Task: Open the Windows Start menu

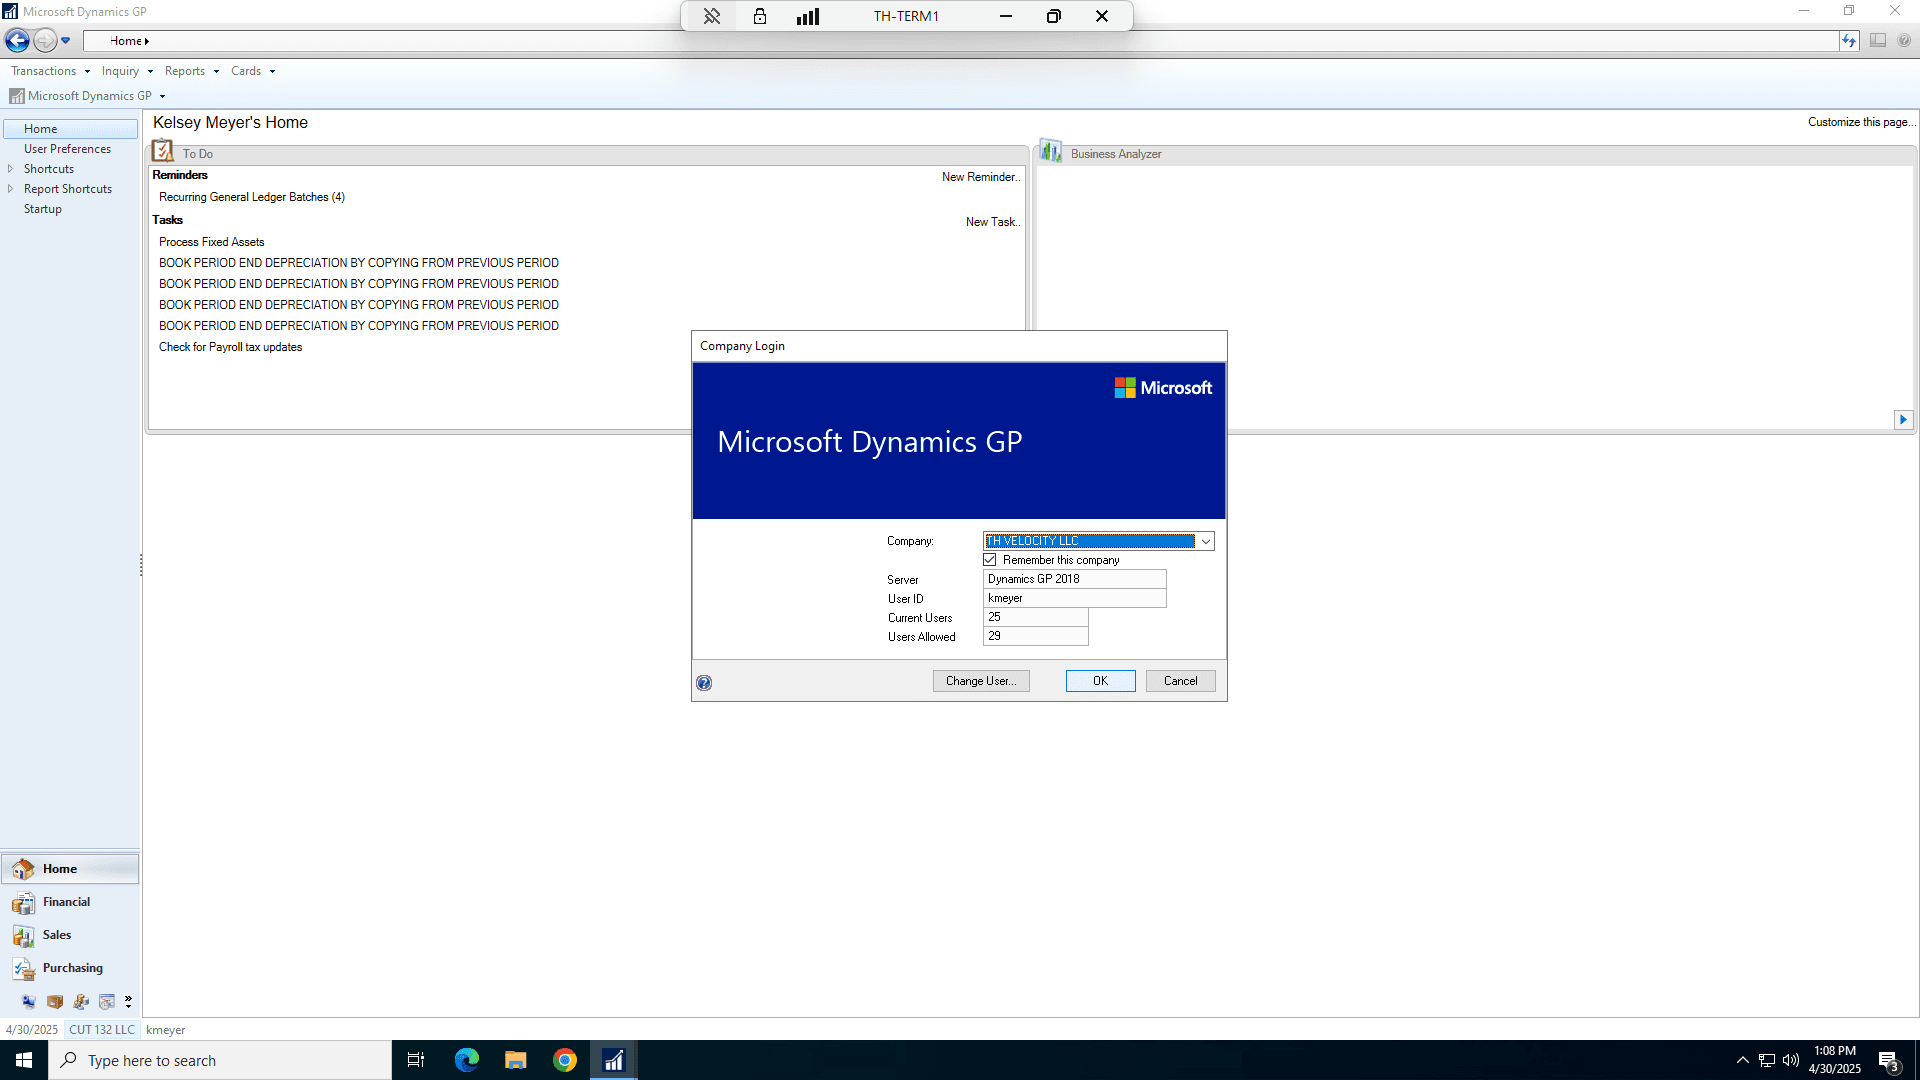Action: pyautogui.click(x=24, y=1060)
